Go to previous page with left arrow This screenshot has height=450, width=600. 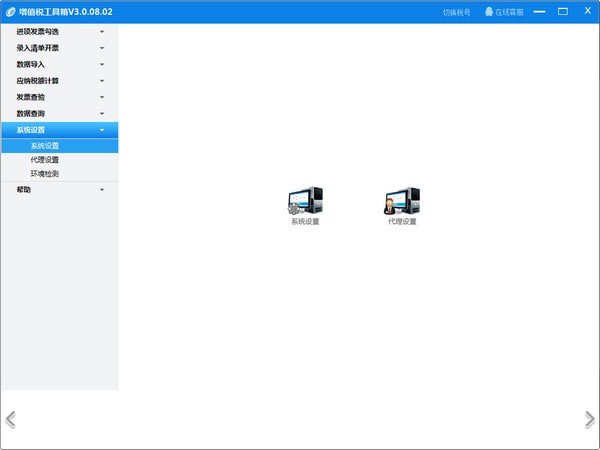pyautogui.click(x=11, y=420)
